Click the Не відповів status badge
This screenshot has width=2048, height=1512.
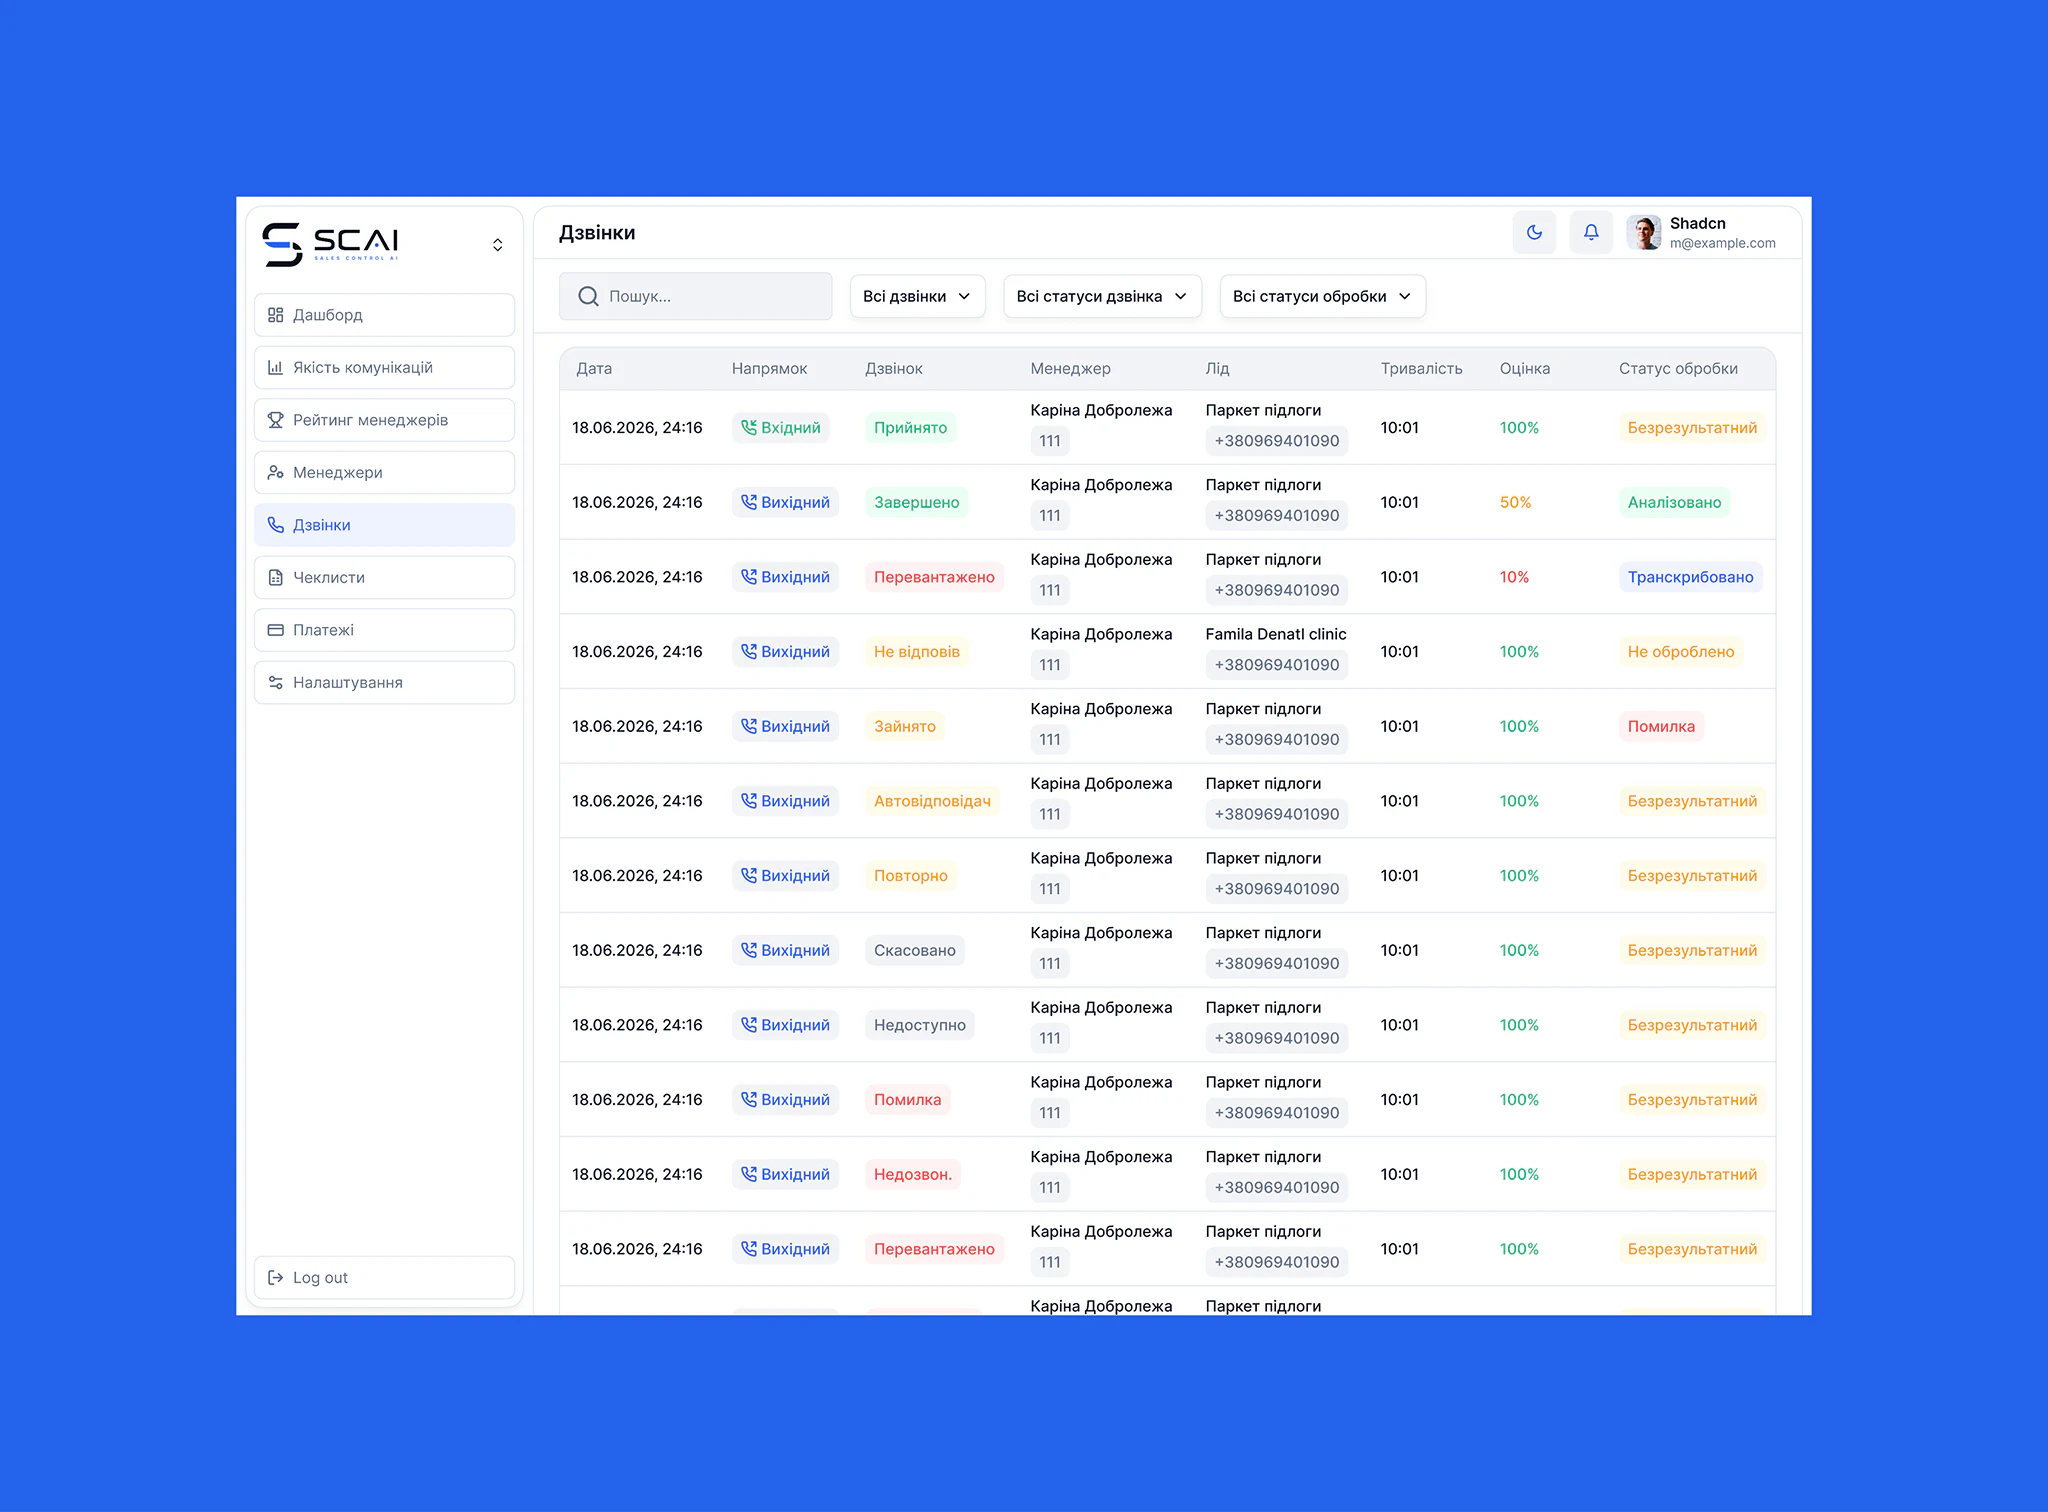917,652
